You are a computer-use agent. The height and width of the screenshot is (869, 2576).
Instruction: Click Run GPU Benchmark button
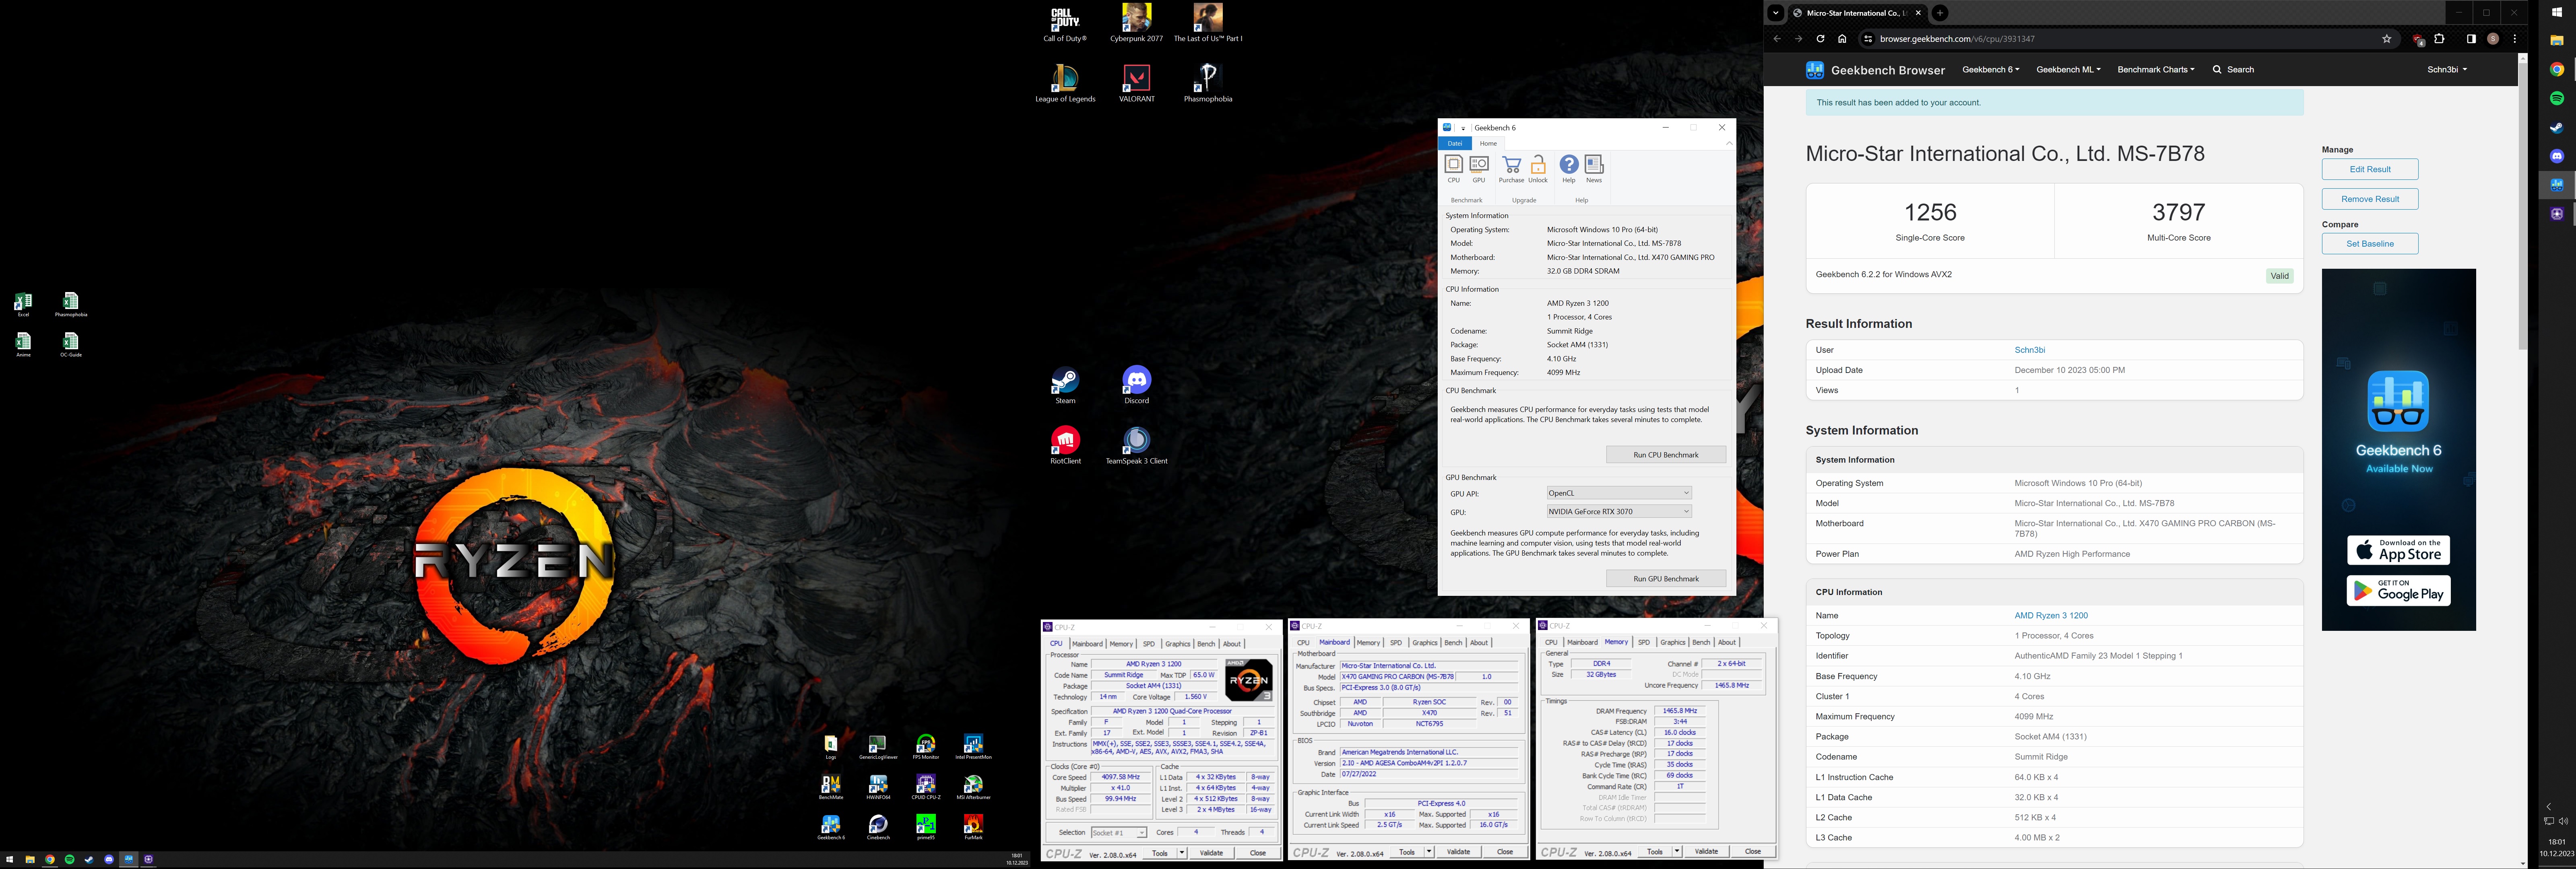tap(1666, 579)
